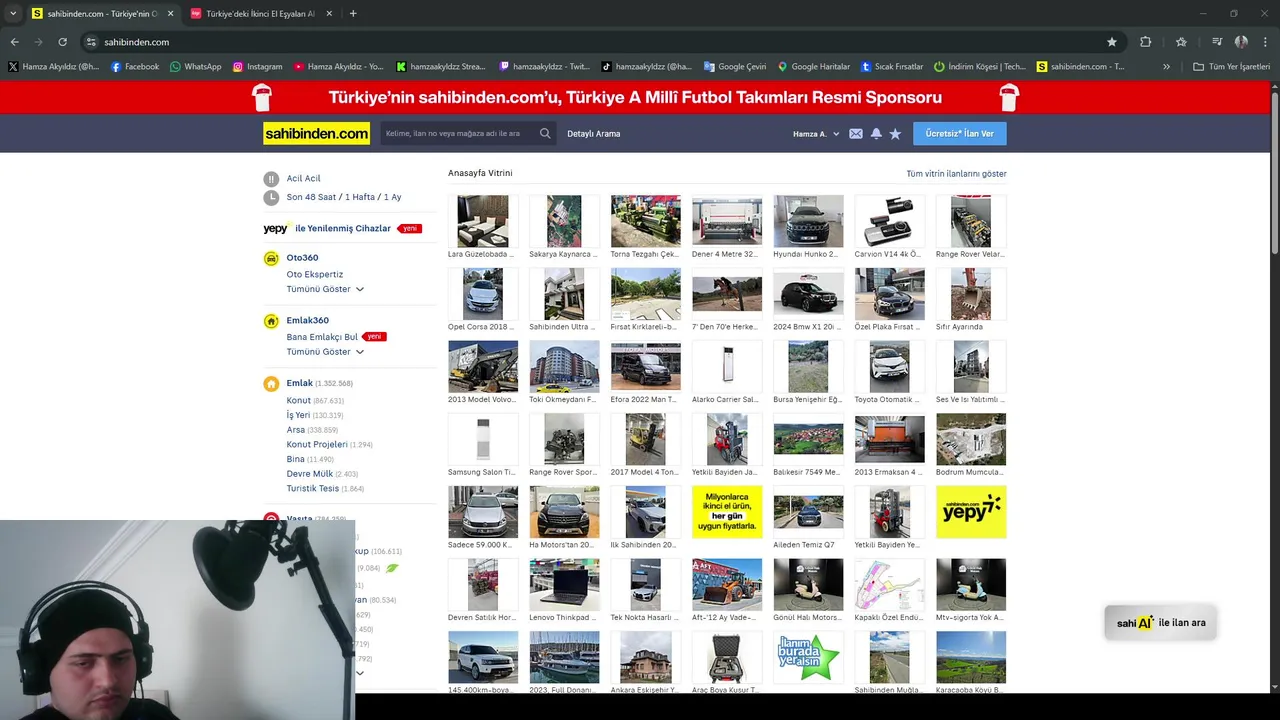
Task: Open a new browser tab
Action: click(353, 14)
